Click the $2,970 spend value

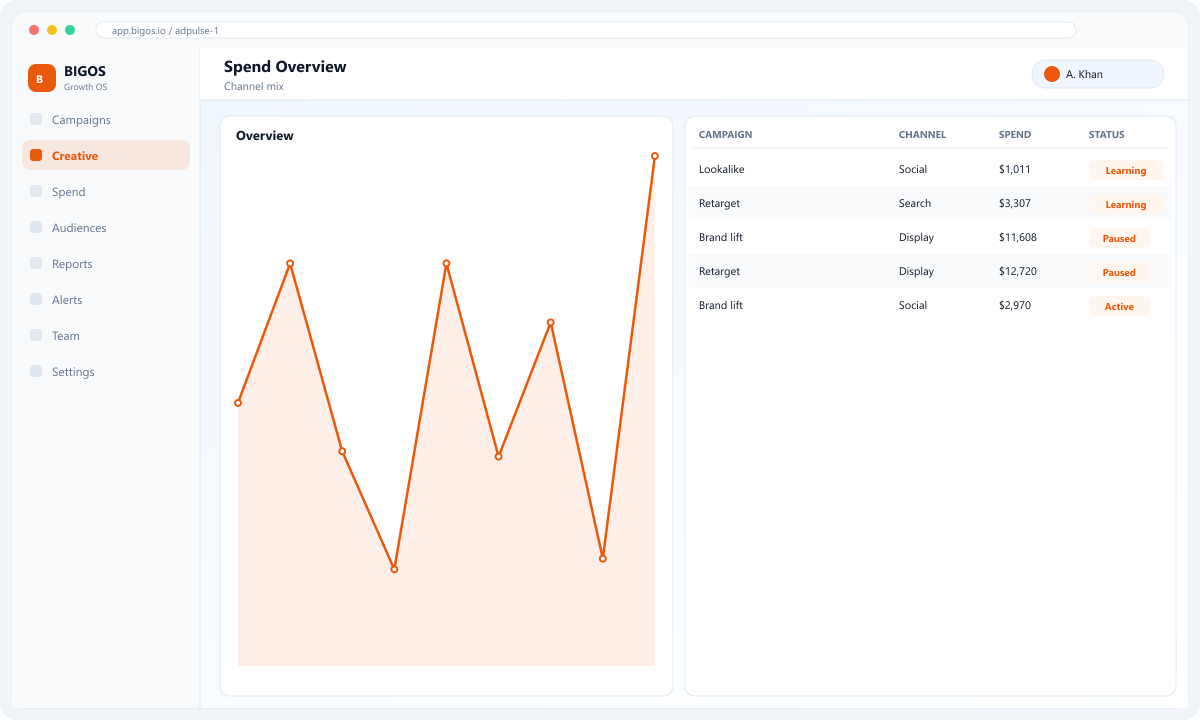(x=1015, y=305)
